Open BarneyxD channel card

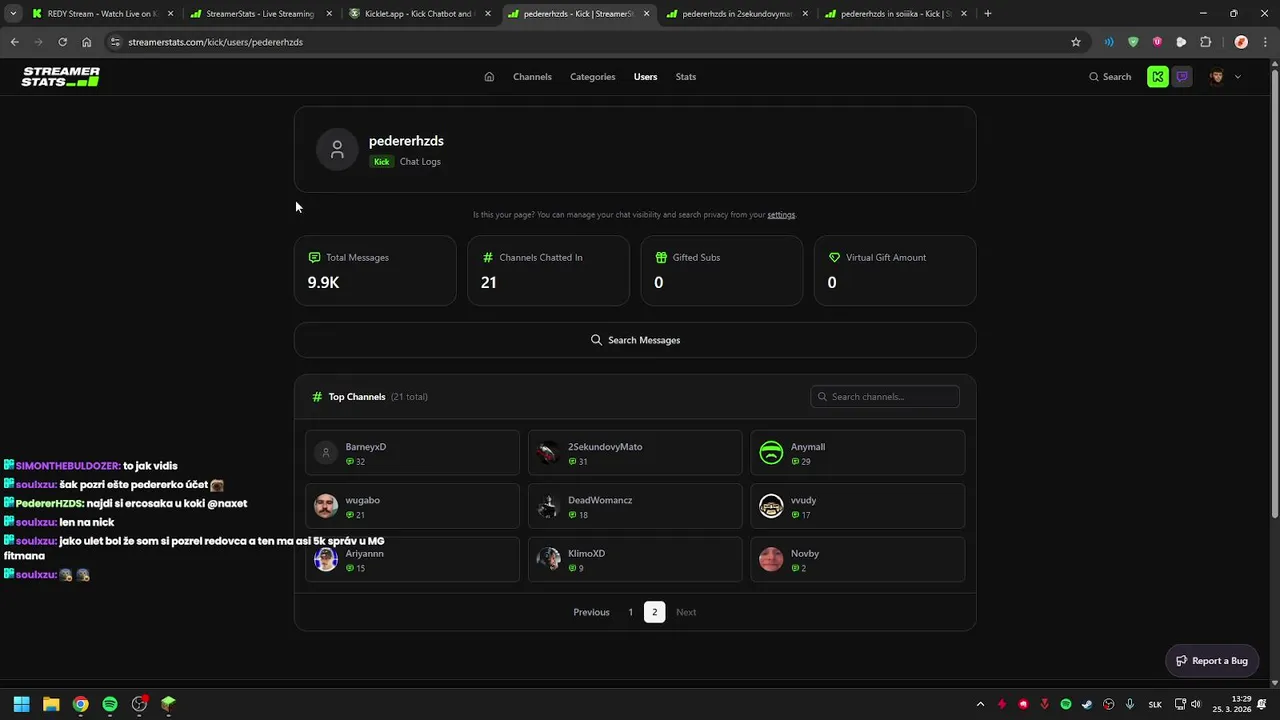coord(412,453)
